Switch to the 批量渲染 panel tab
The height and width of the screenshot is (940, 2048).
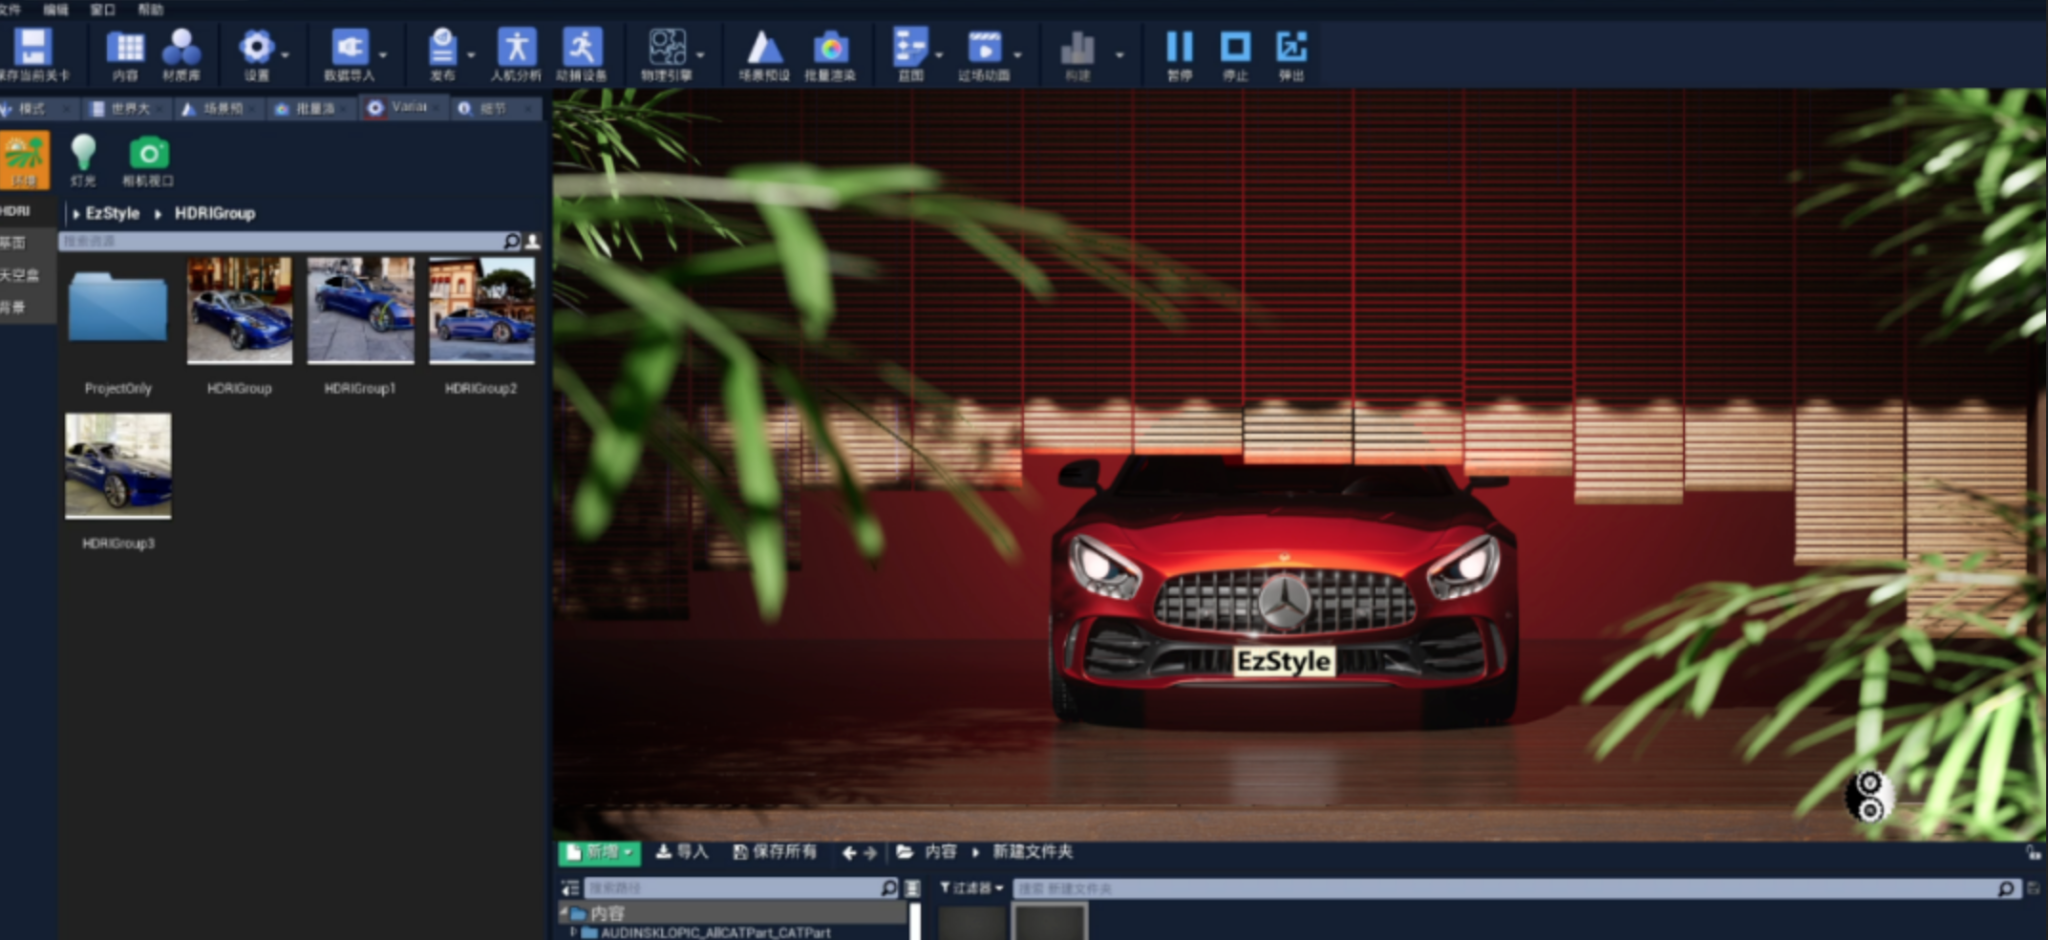click(314, 108)
